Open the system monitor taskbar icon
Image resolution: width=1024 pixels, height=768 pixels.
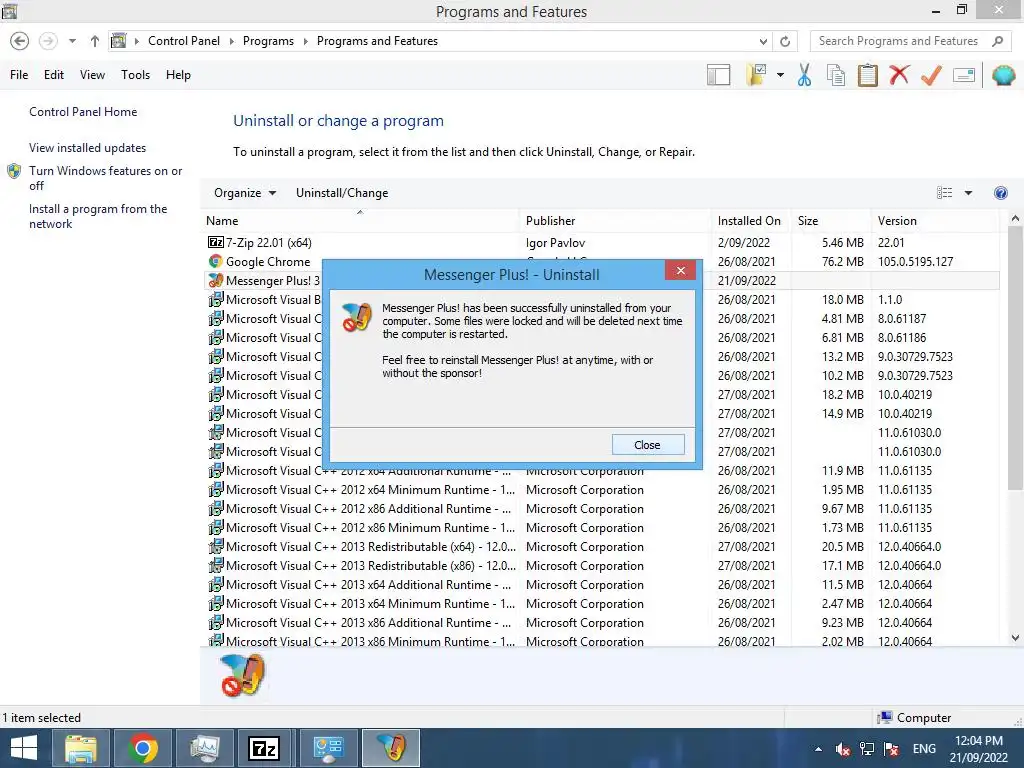coord(204,748)
